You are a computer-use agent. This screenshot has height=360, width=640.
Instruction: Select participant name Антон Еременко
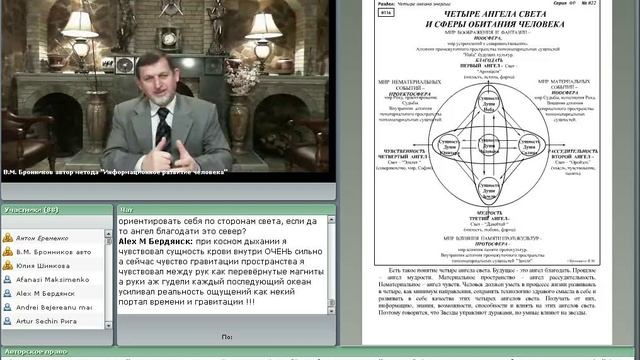pyautogui.click(x=42, y=238)
